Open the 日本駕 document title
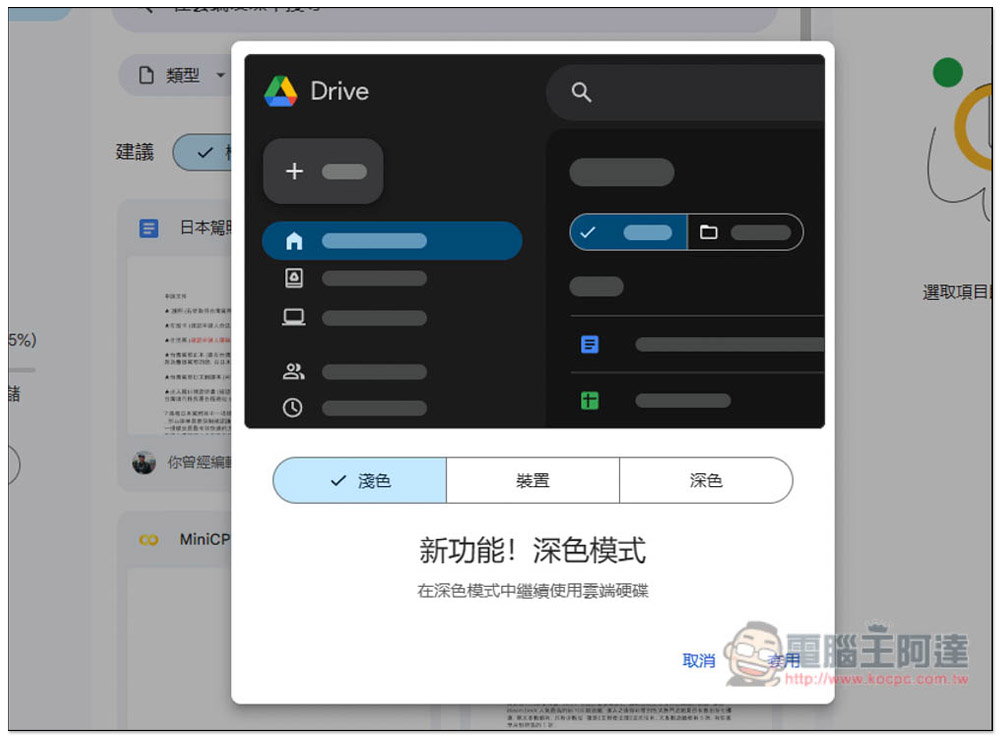The image size is (1000, 739). (x=205, y=228)
